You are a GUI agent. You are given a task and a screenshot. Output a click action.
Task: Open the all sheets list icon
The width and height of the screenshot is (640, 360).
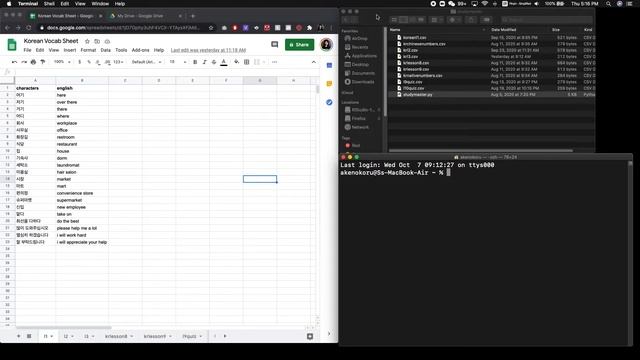[x=29, y=336]
